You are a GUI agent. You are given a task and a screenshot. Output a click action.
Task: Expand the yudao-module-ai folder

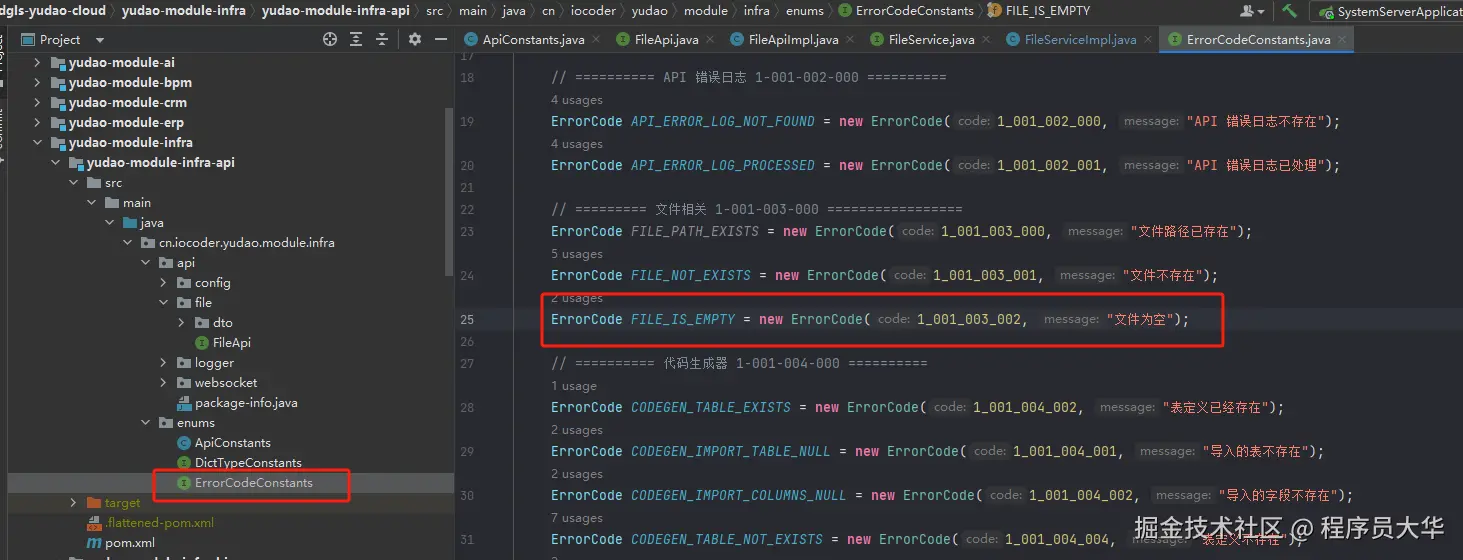point(37,62)
